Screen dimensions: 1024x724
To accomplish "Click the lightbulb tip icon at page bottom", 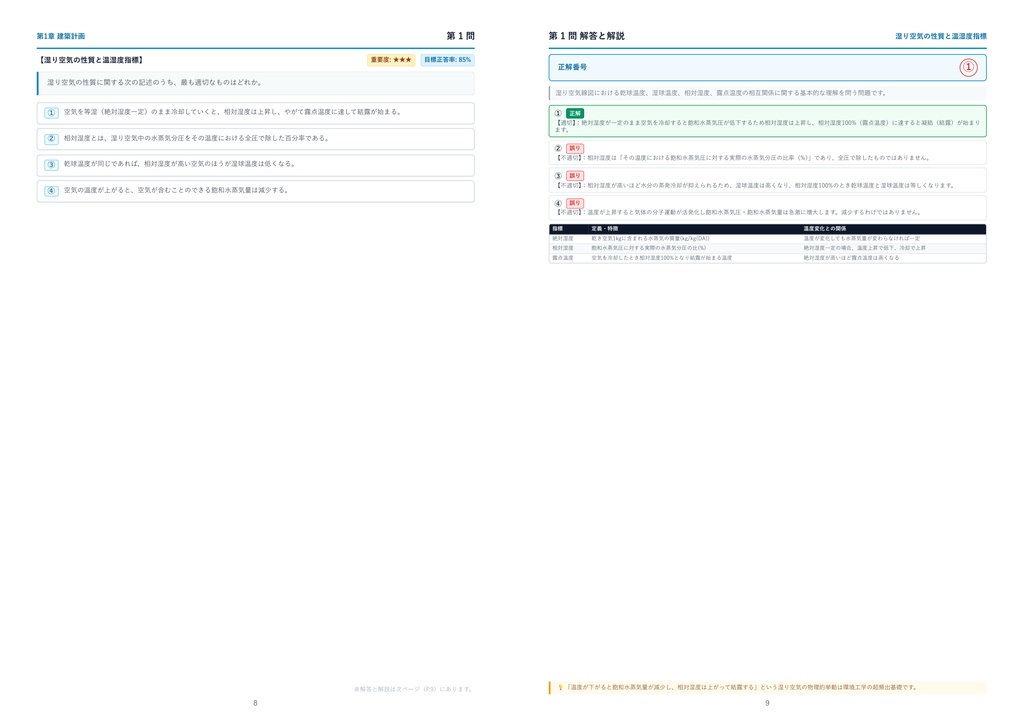I will coord(560,687).
